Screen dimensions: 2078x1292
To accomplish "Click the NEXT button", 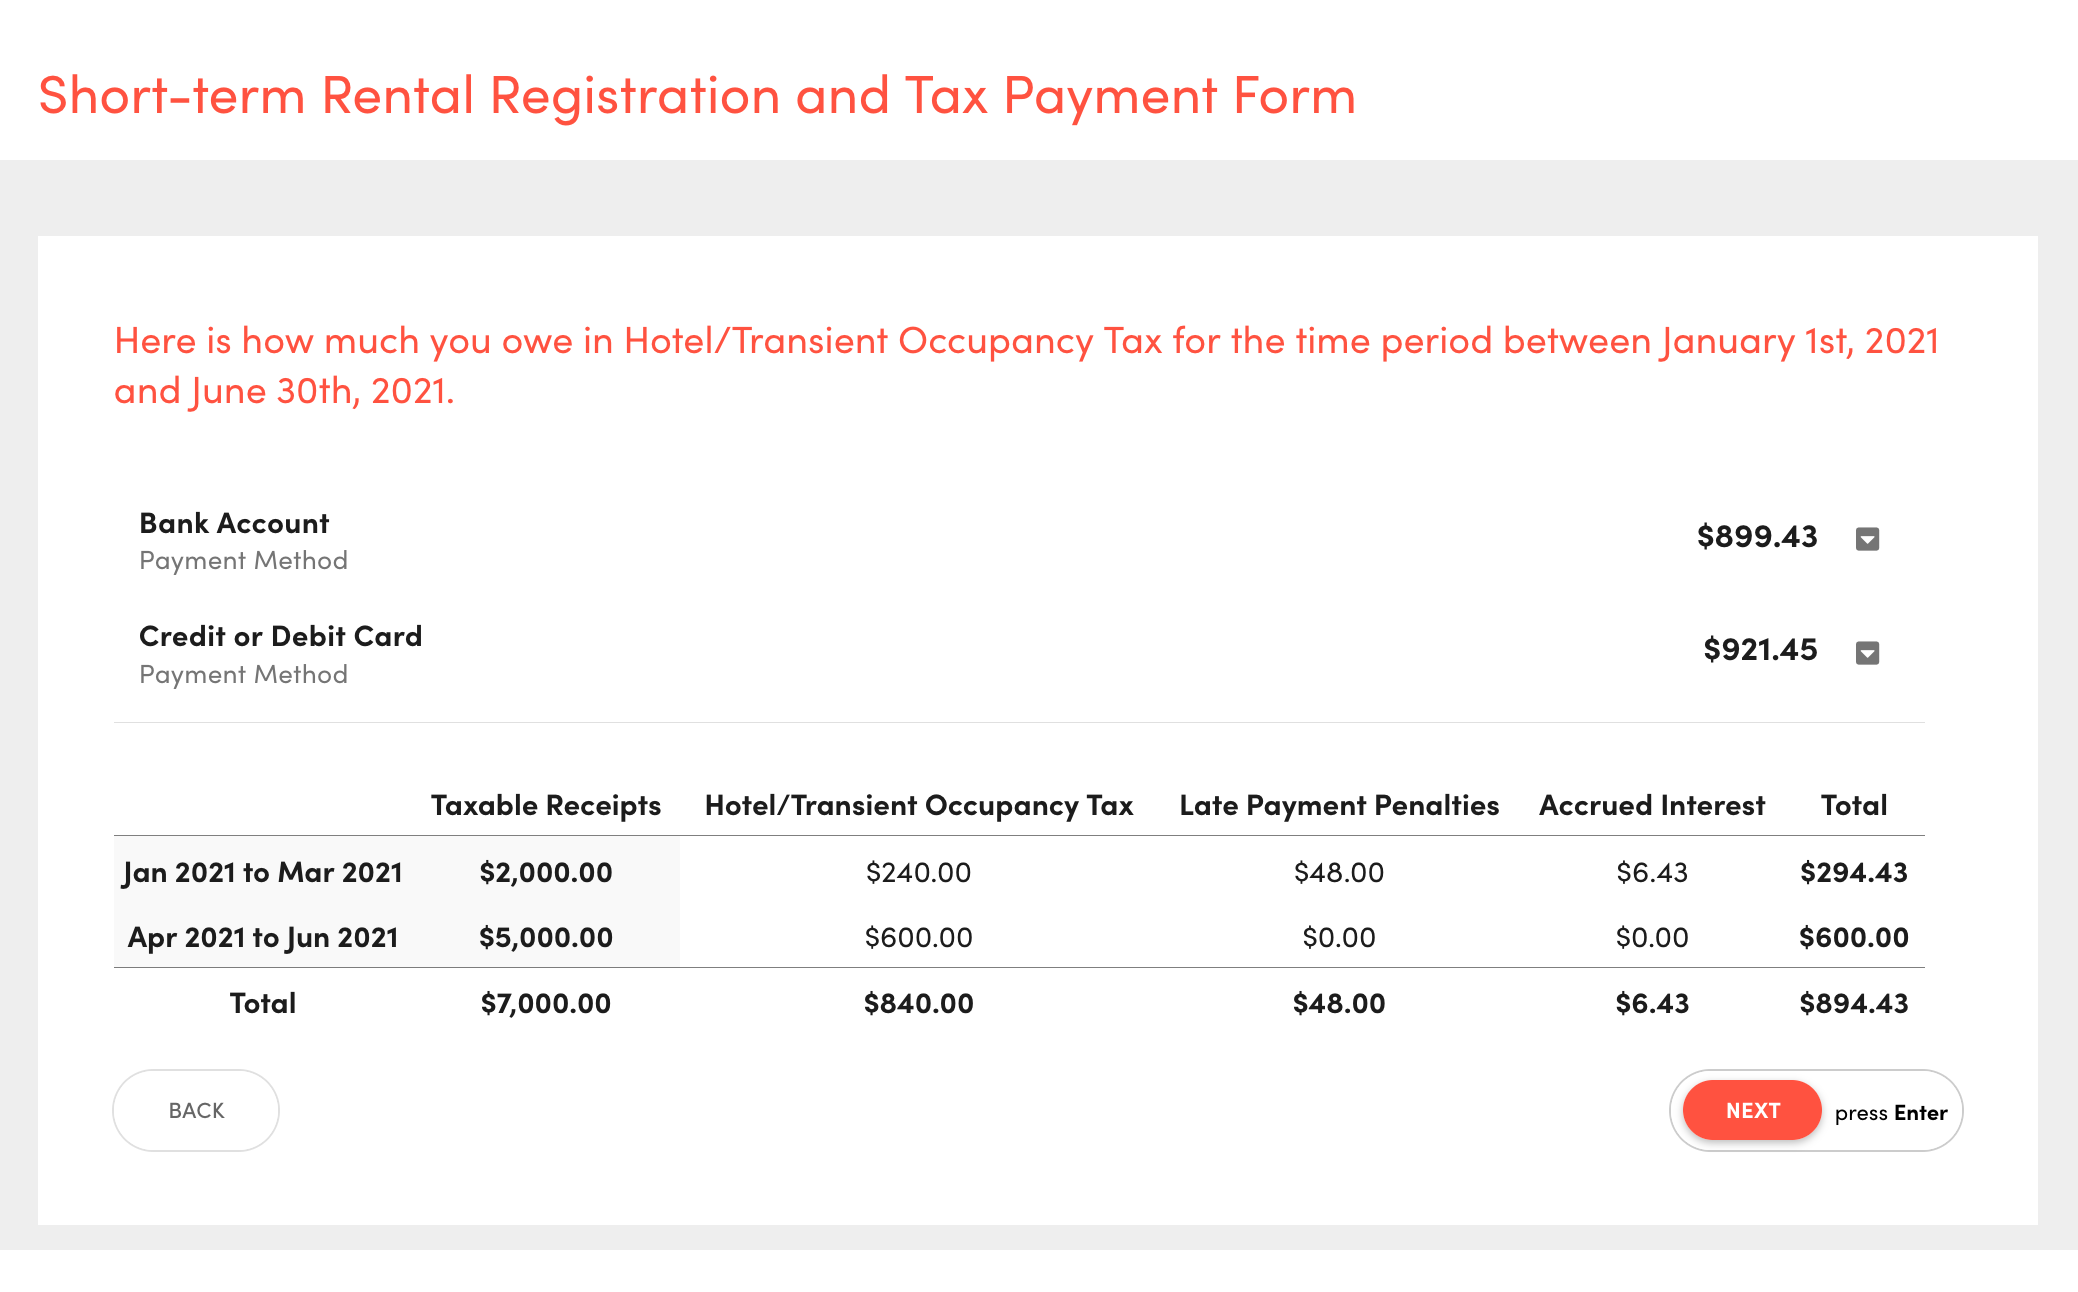I will [x=1752, y=1110].
